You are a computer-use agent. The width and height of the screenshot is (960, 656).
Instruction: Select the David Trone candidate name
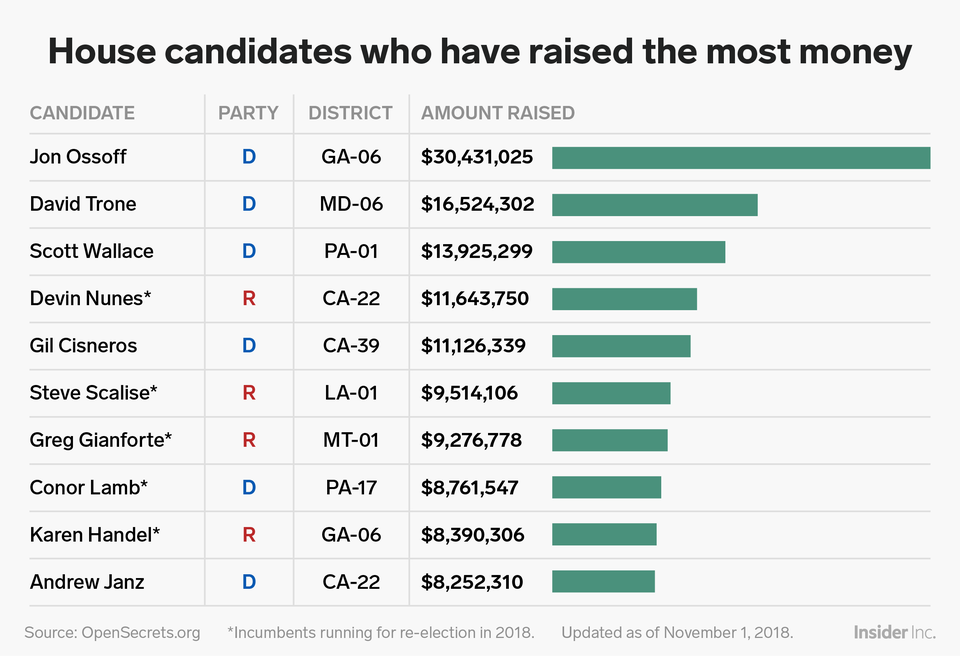pos(83,205)
